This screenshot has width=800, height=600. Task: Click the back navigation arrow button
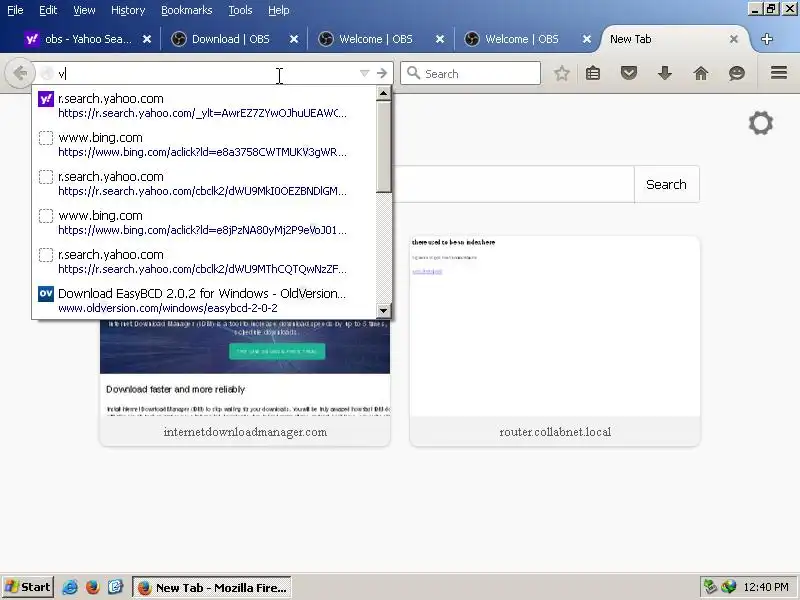point(20,73)
